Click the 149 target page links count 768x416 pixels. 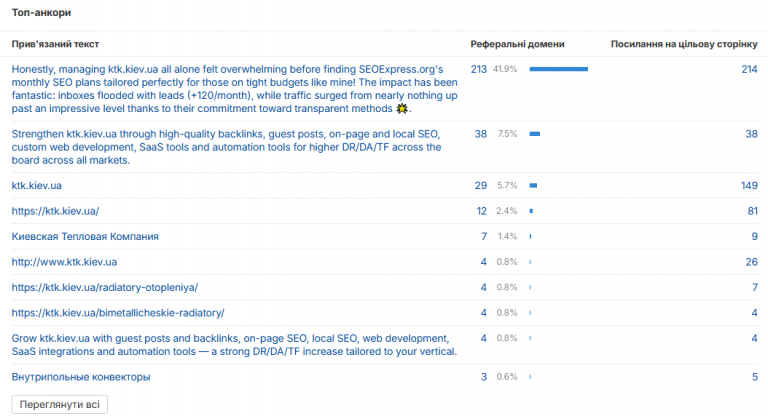coord(749,186)
